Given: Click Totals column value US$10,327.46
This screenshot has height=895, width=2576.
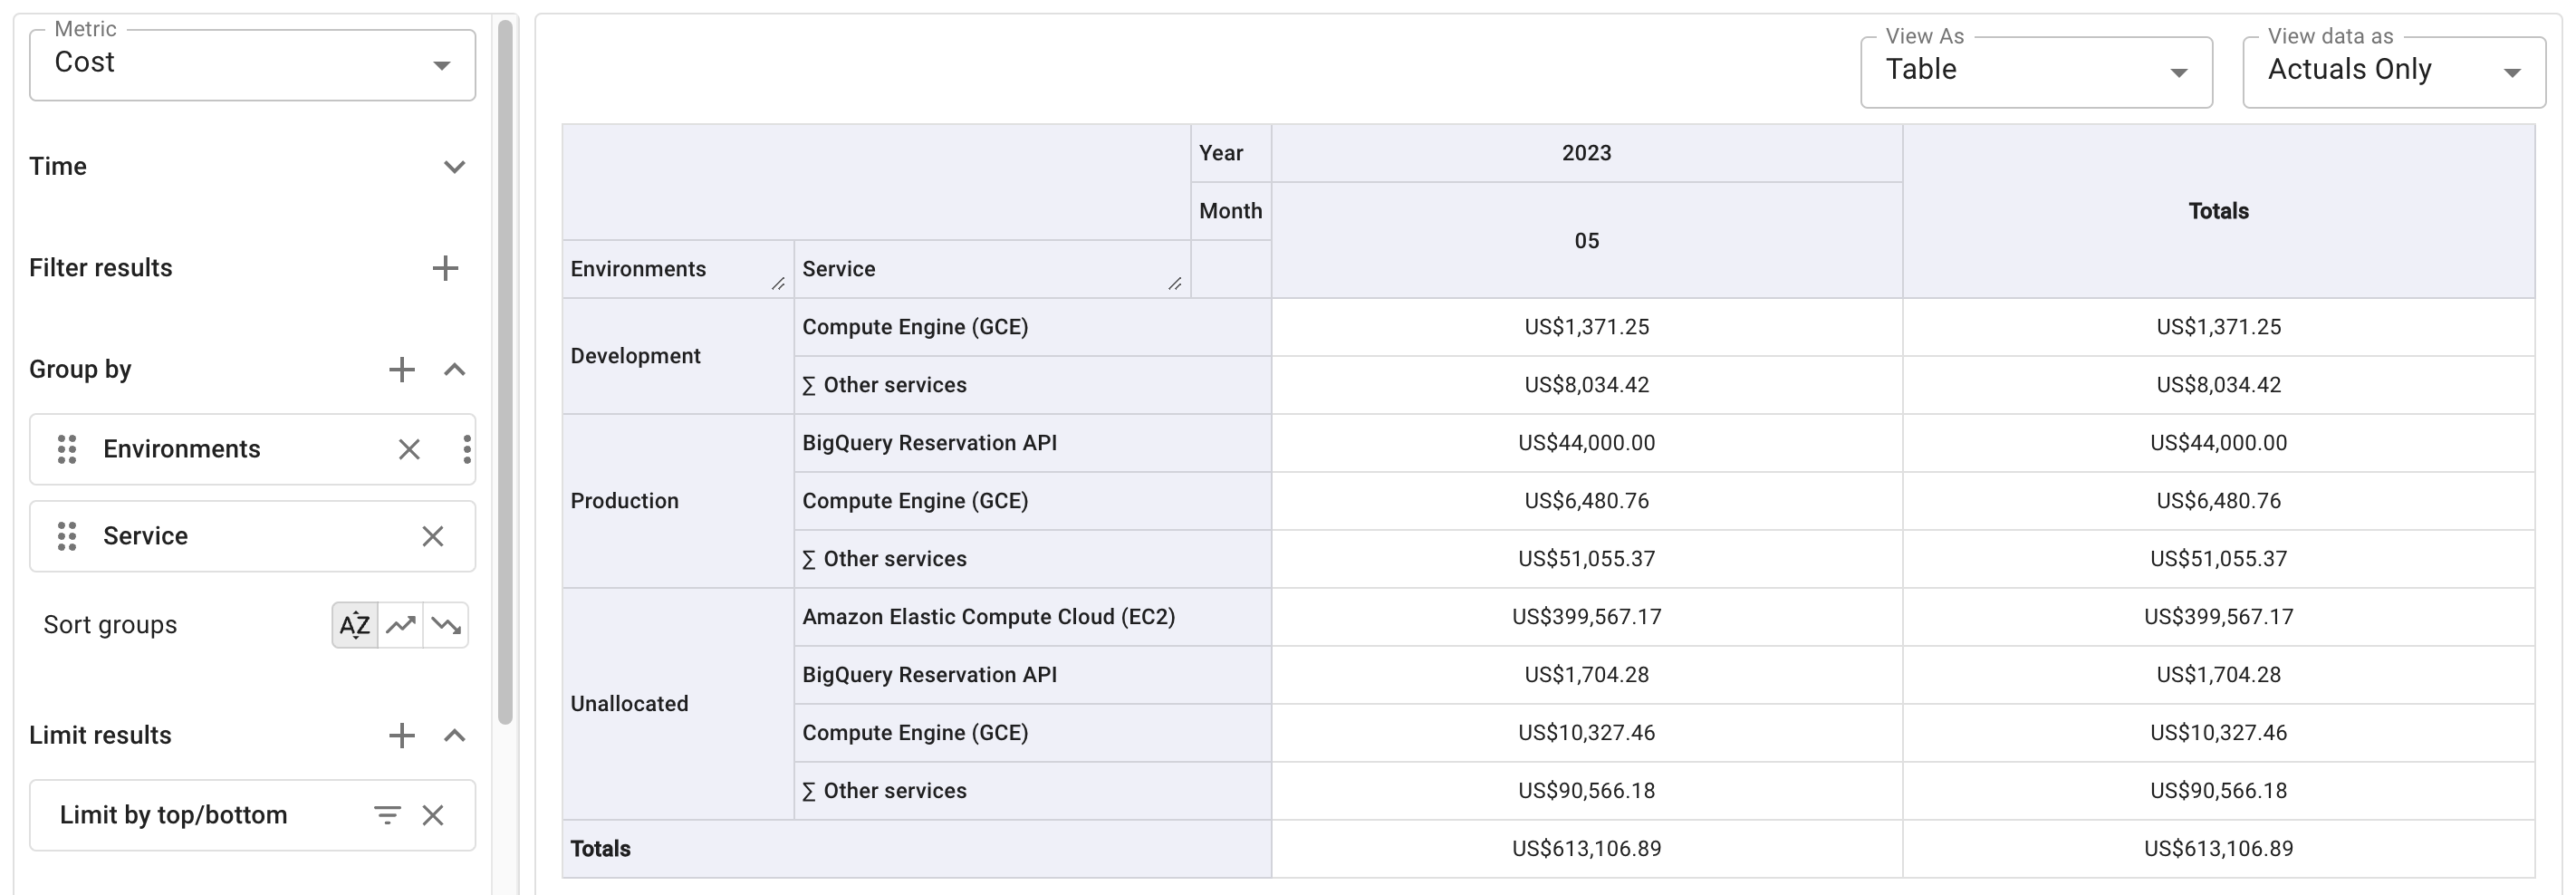Looking at the screenshot, I should pos(2218,733).
